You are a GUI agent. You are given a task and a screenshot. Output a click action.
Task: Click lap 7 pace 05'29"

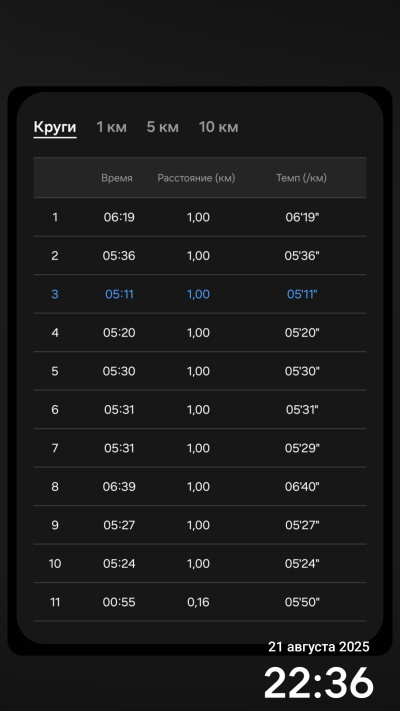pyautogui.click(x=302, y=448)
